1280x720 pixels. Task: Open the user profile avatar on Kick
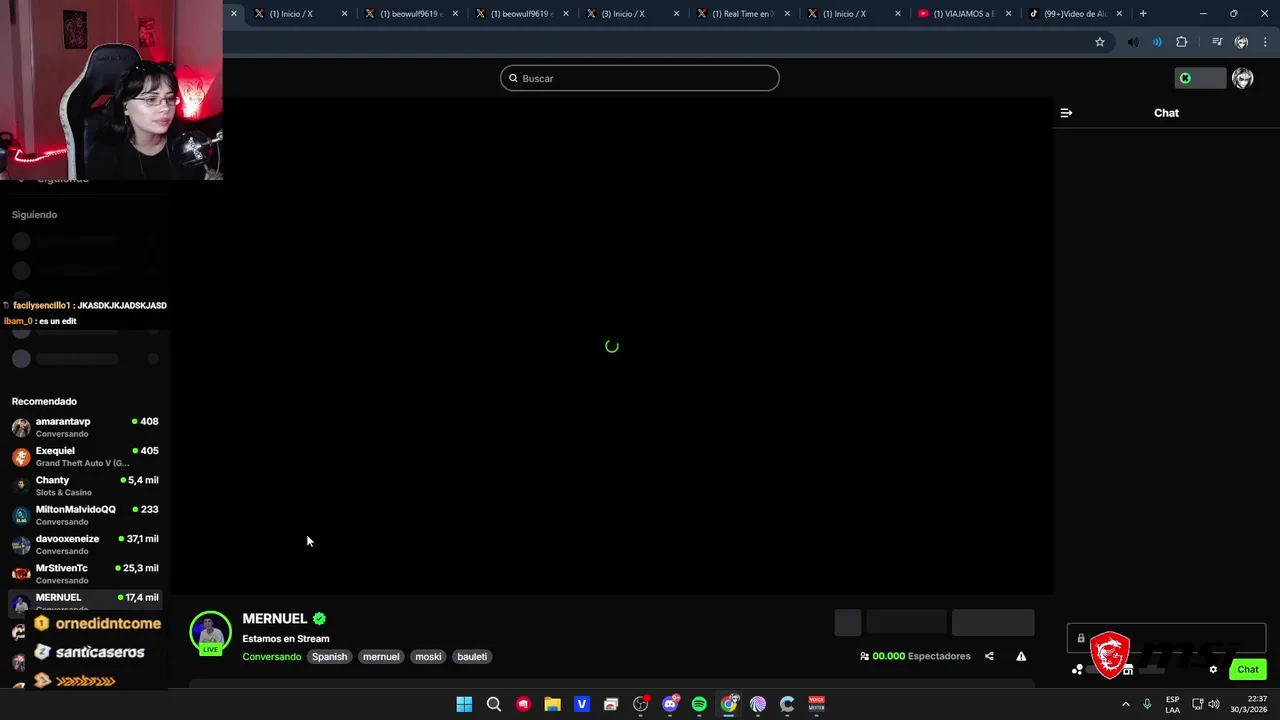(1243, 78)
